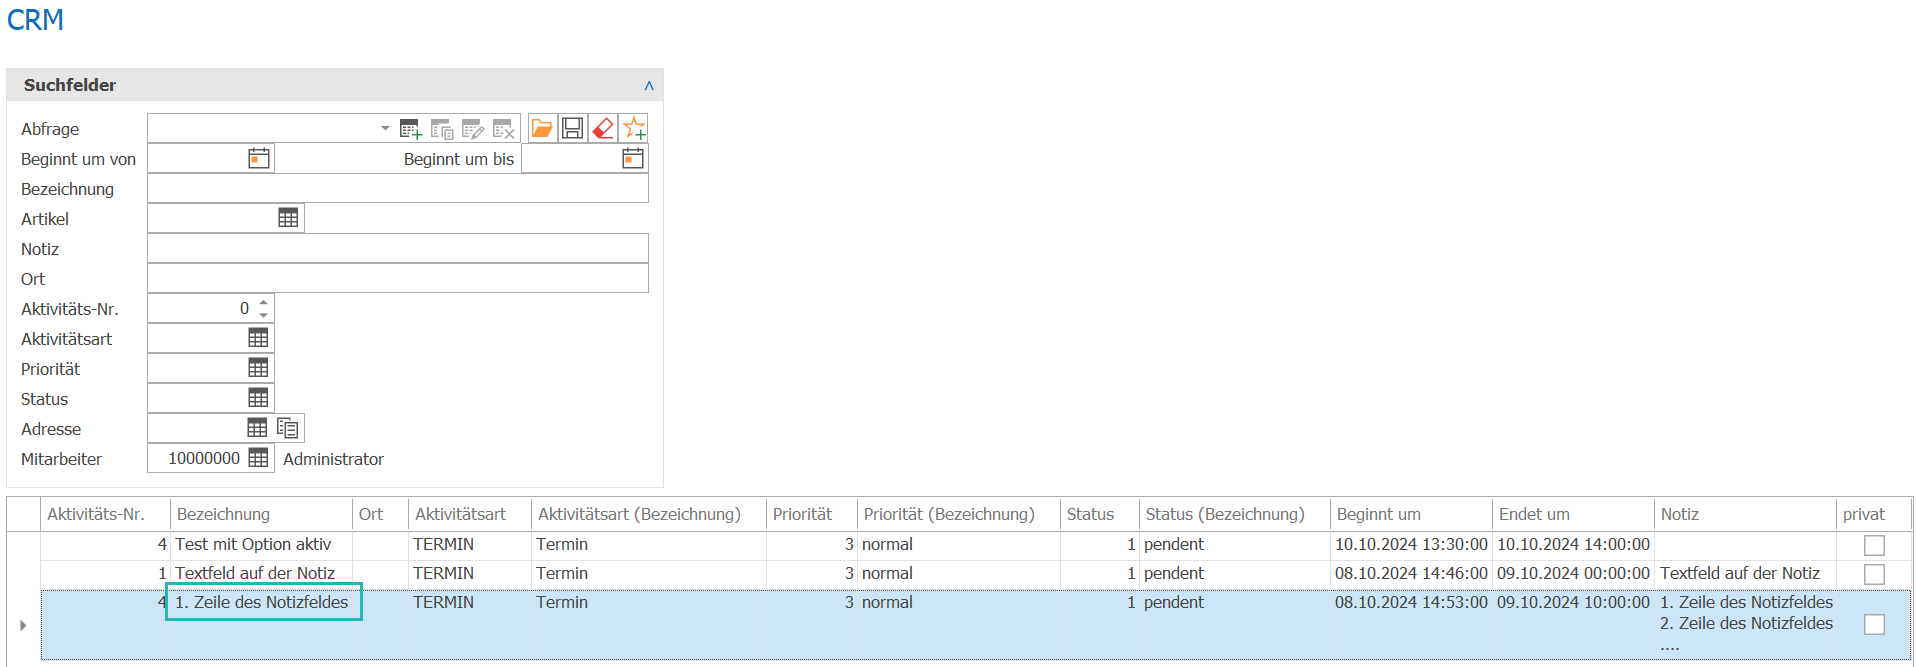This screenshot has height=667, width=1916.
Task: Open Adresse lookup table icon
Action: (257, 428)
